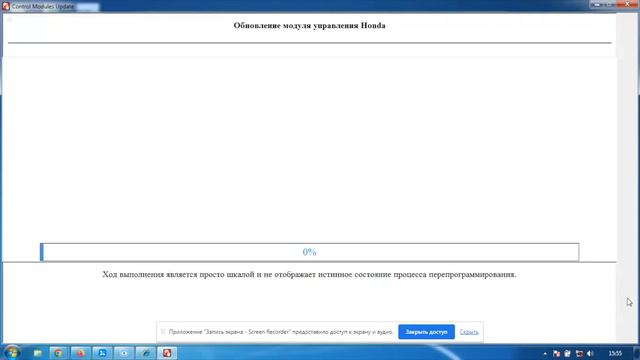Show hidden system tray icons arrow
This screenshot has width=640, height=360.
coord(545,353)
